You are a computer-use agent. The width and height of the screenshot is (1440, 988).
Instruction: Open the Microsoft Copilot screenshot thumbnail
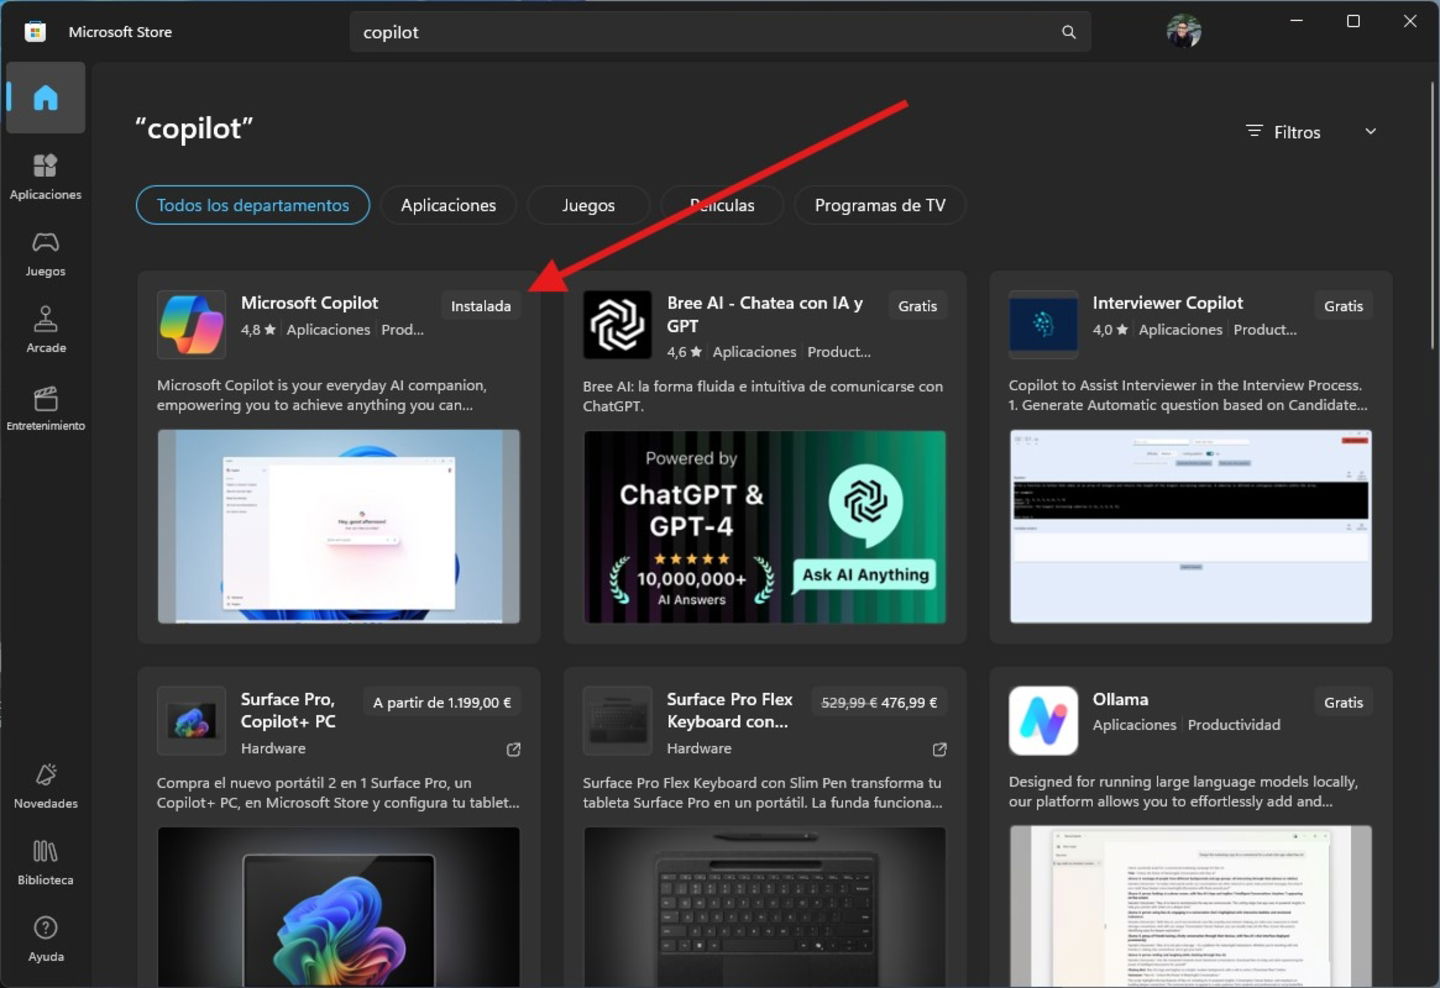tap(339, 526)
